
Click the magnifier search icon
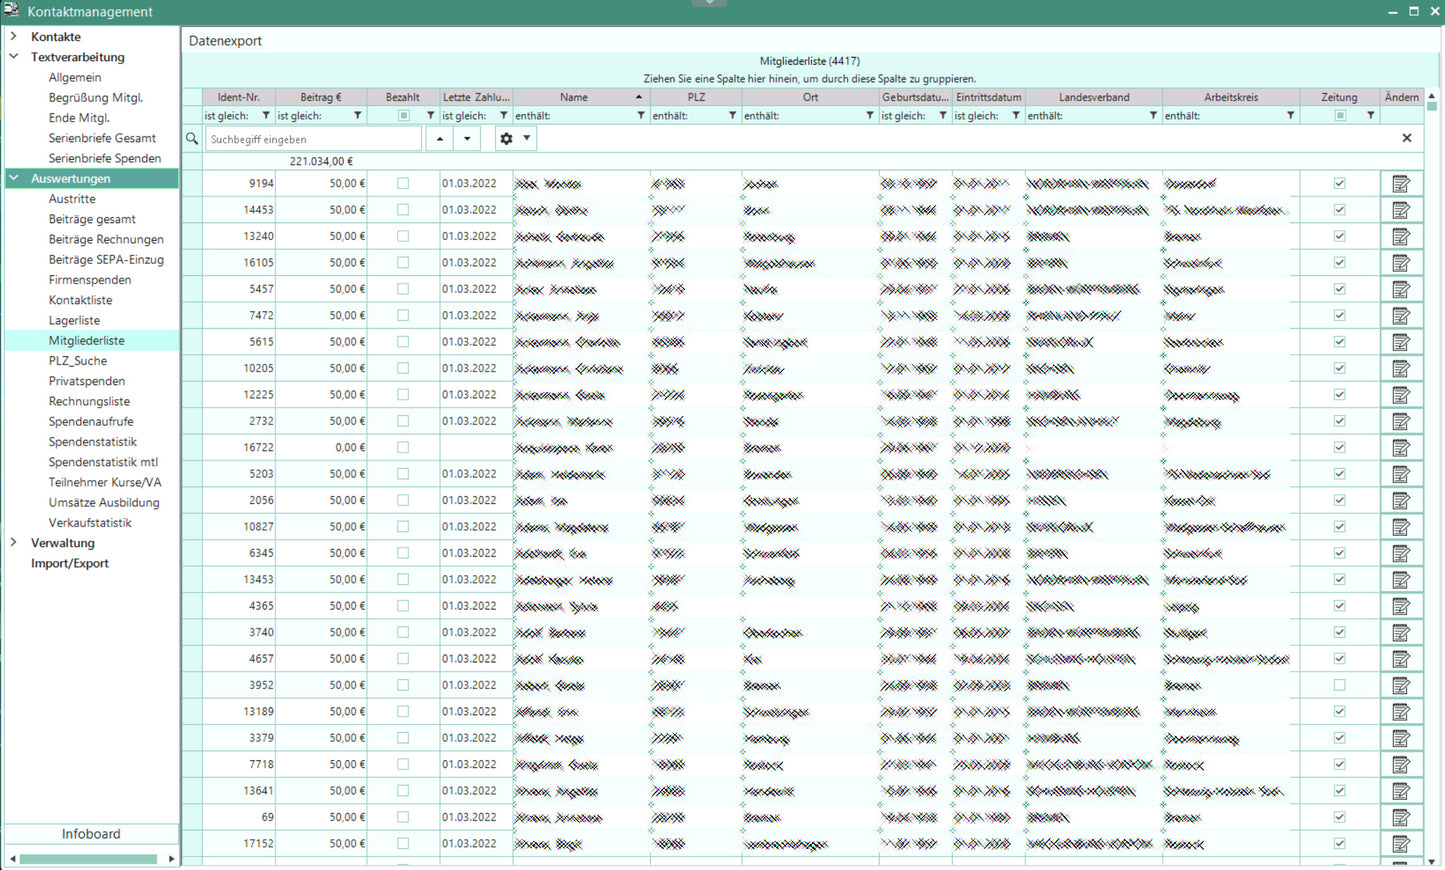192,139
